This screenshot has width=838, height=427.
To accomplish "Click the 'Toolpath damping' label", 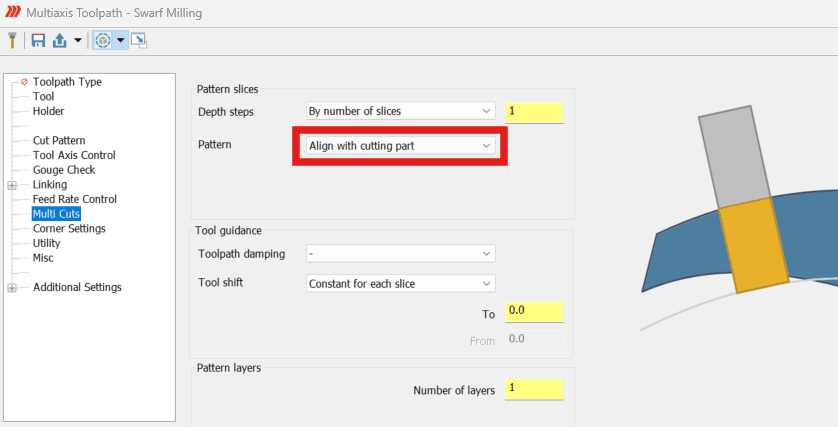I will 242,254.
